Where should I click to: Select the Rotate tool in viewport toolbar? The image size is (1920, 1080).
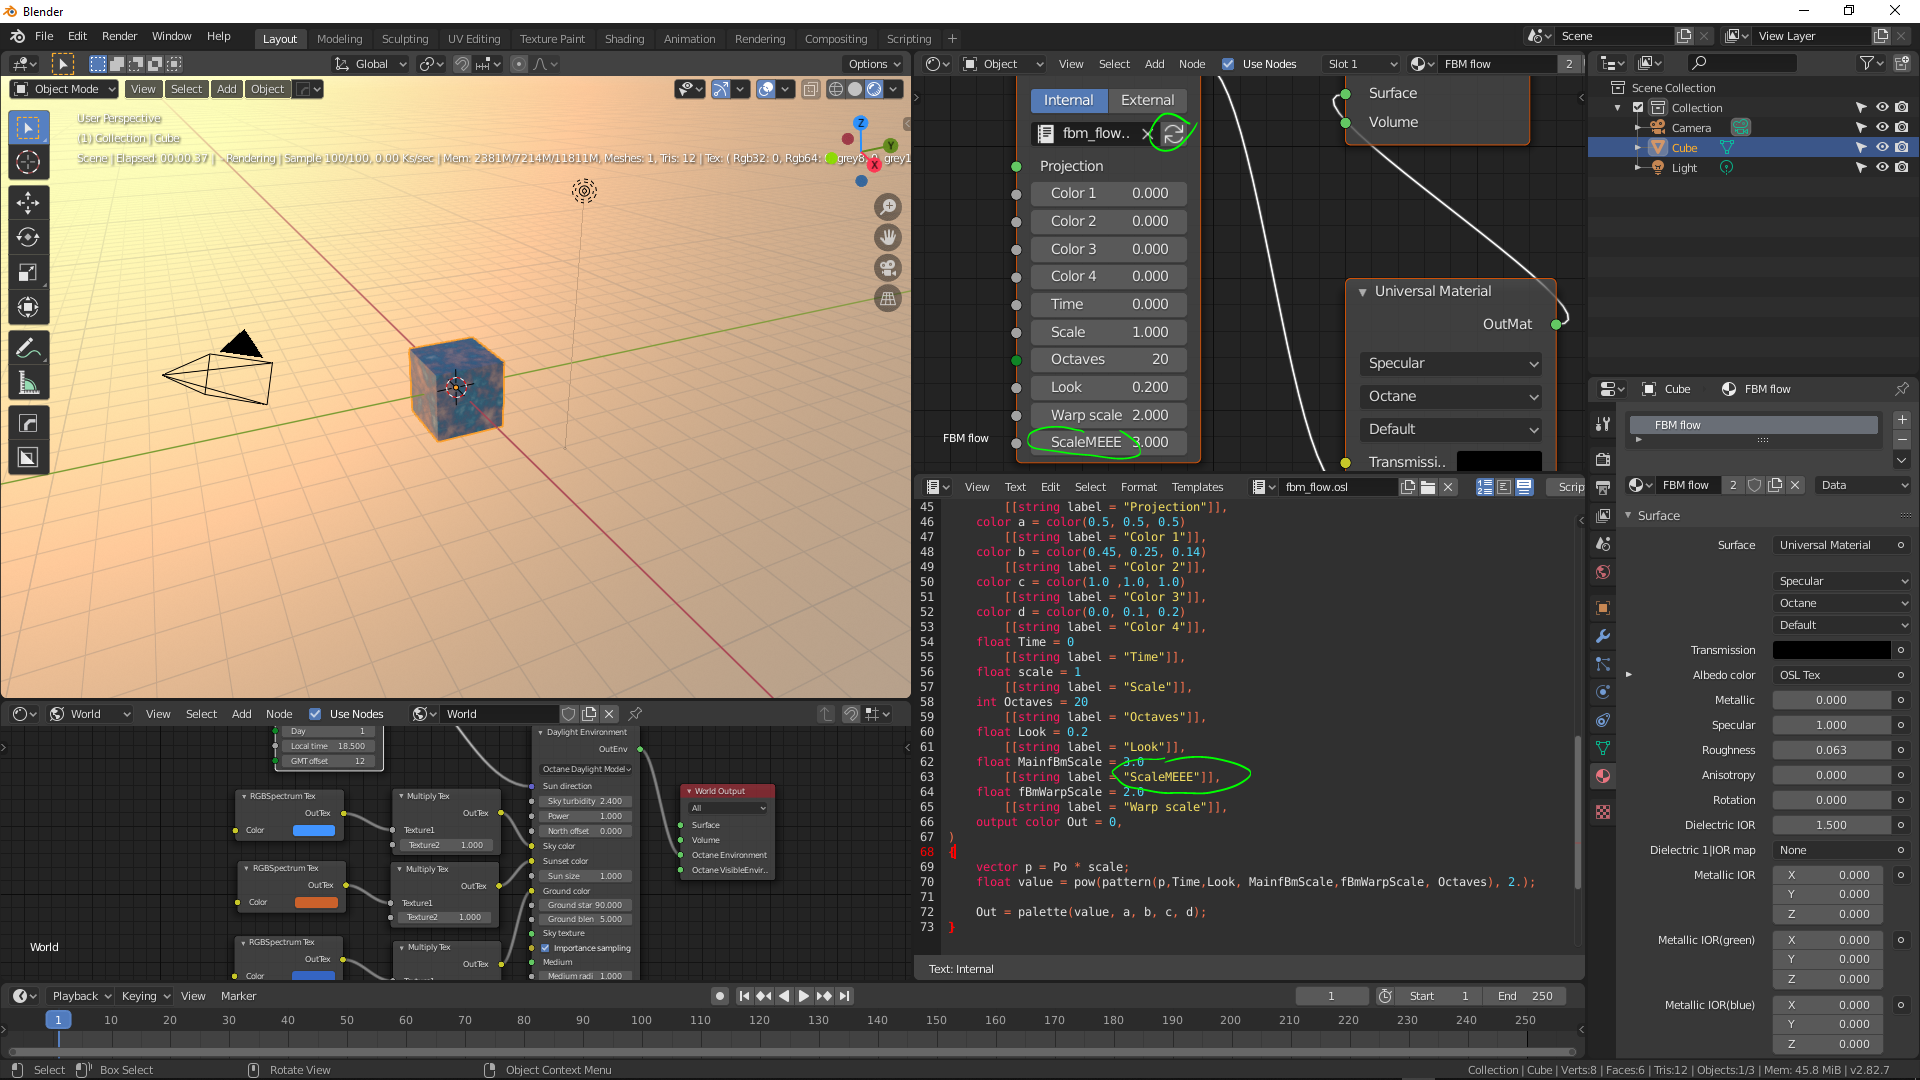coord(28,238)
